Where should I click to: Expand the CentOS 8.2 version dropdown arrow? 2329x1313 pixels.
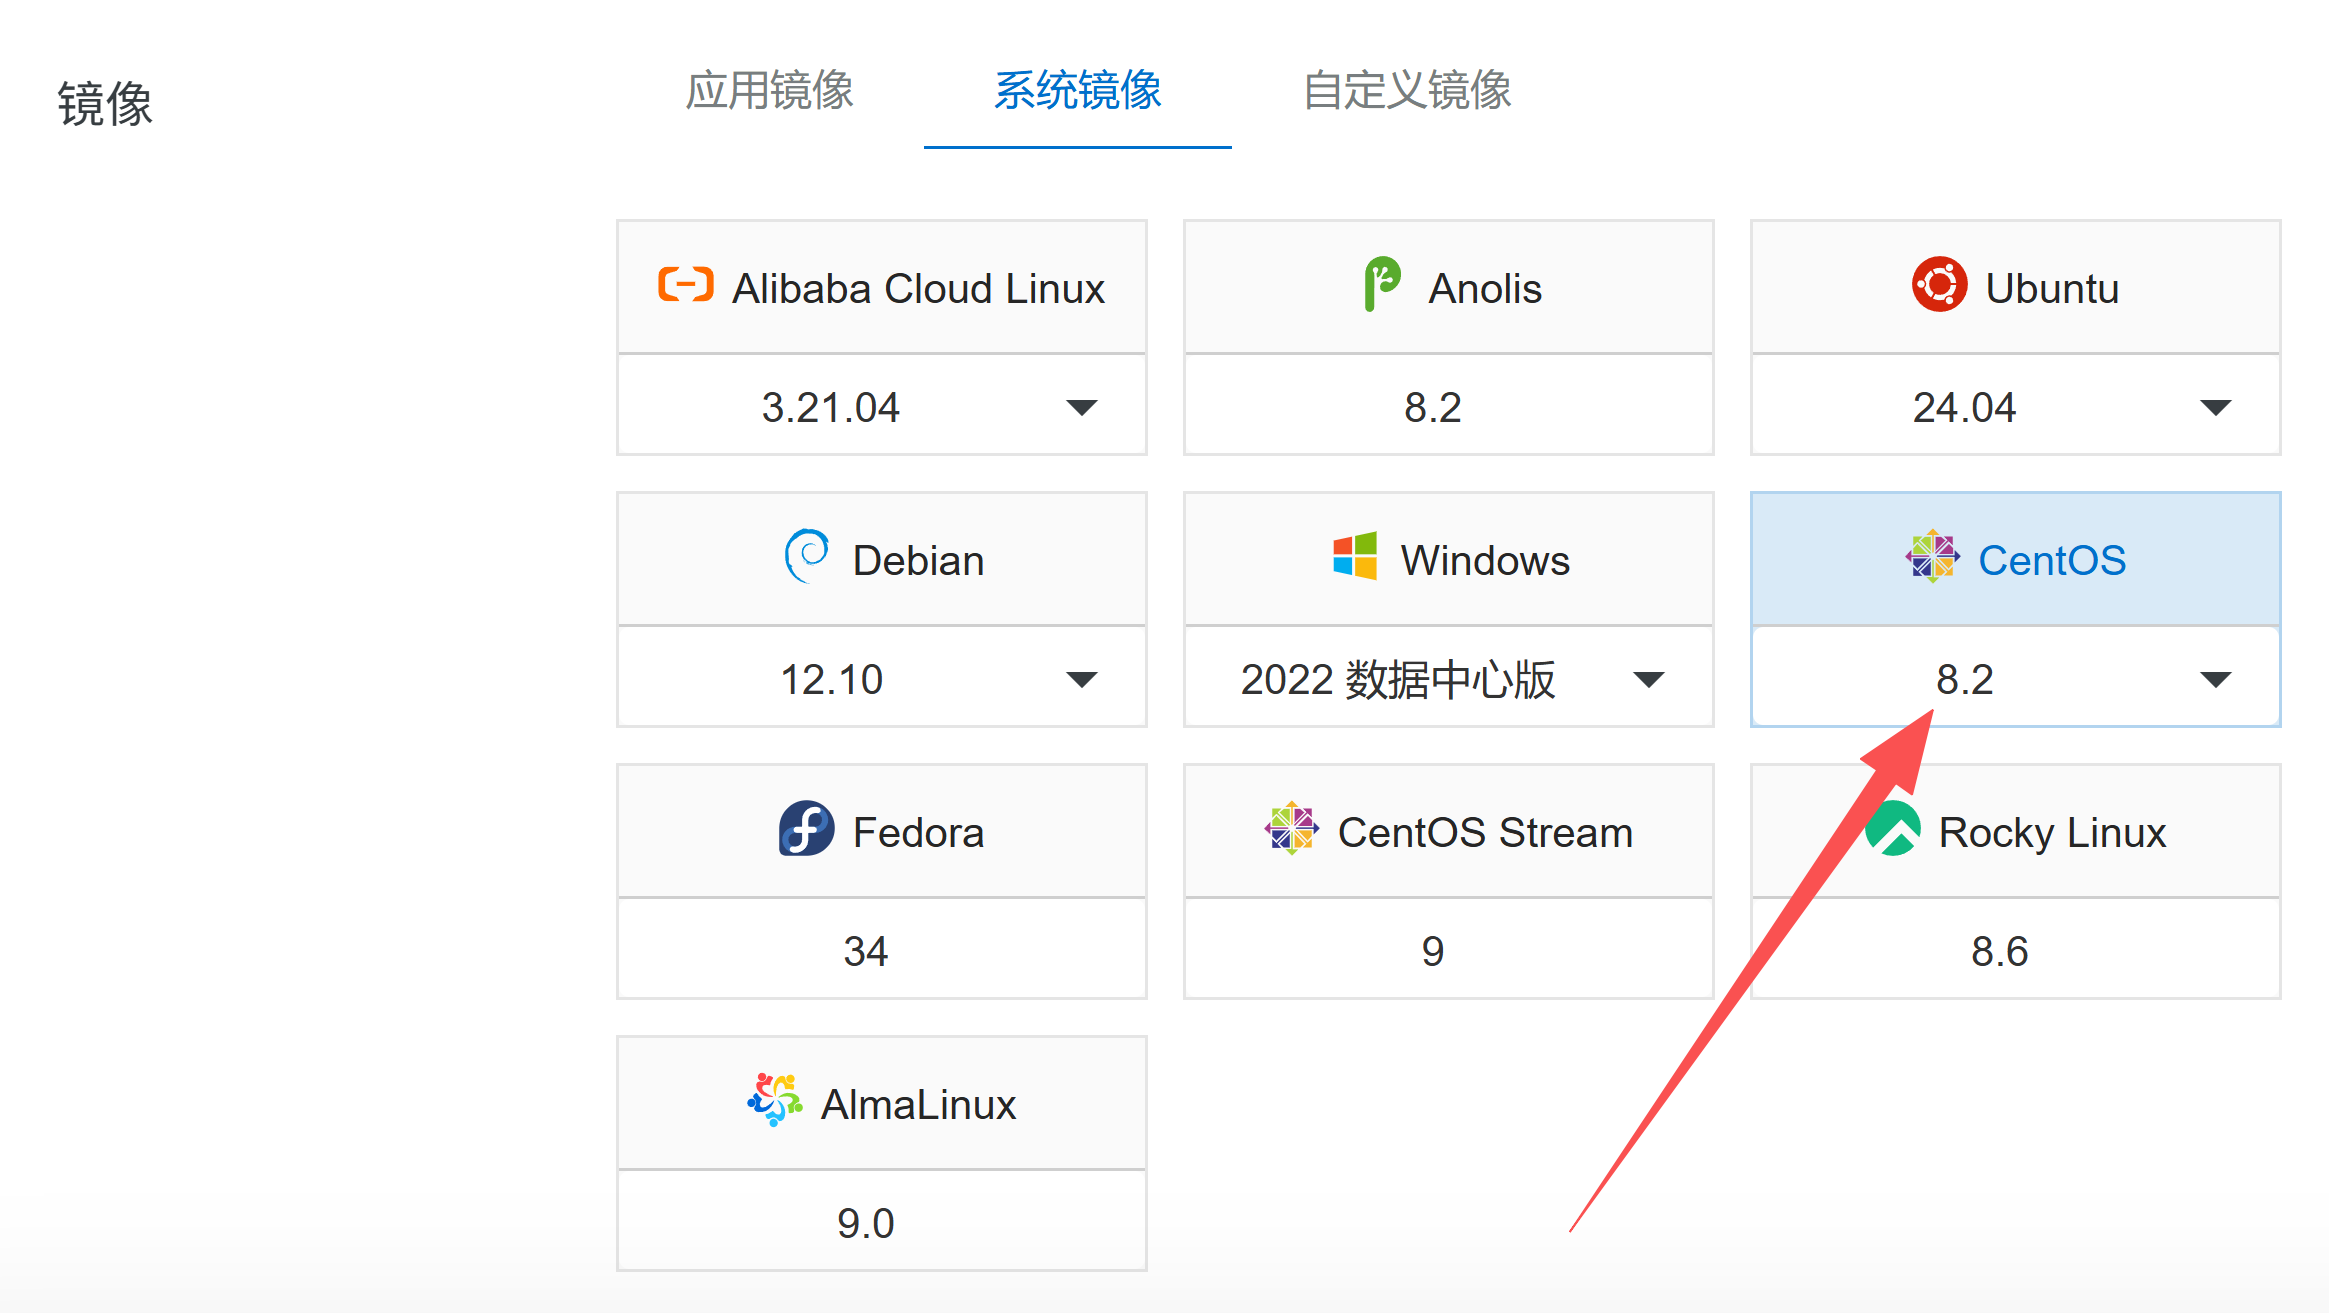pos(2215,680)
